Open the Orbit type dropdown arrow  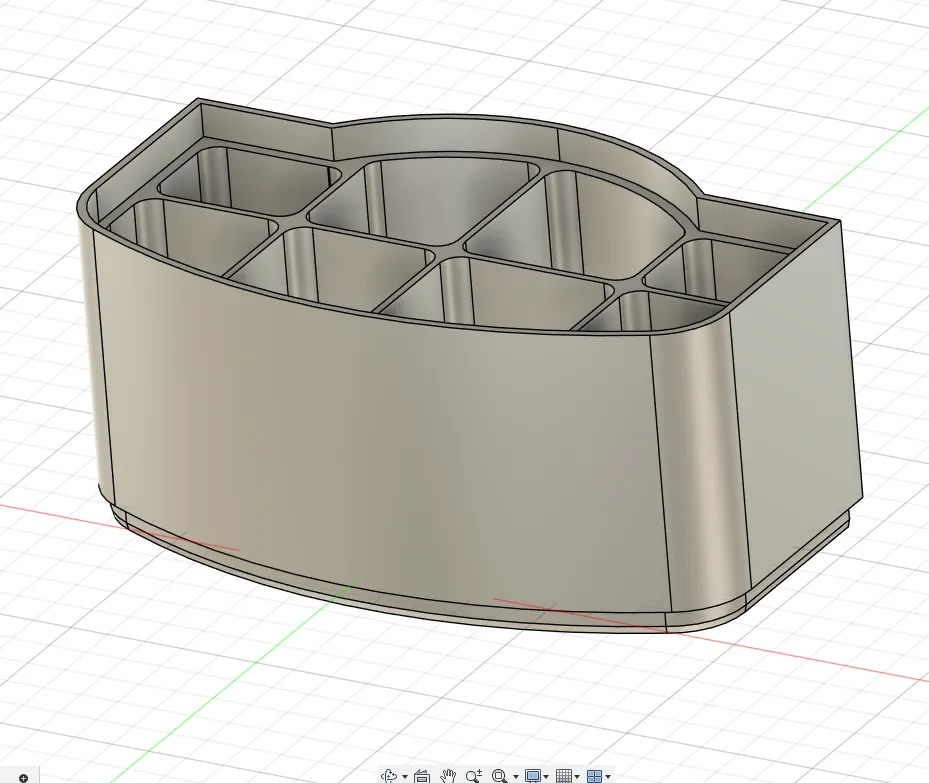point(405,776)
